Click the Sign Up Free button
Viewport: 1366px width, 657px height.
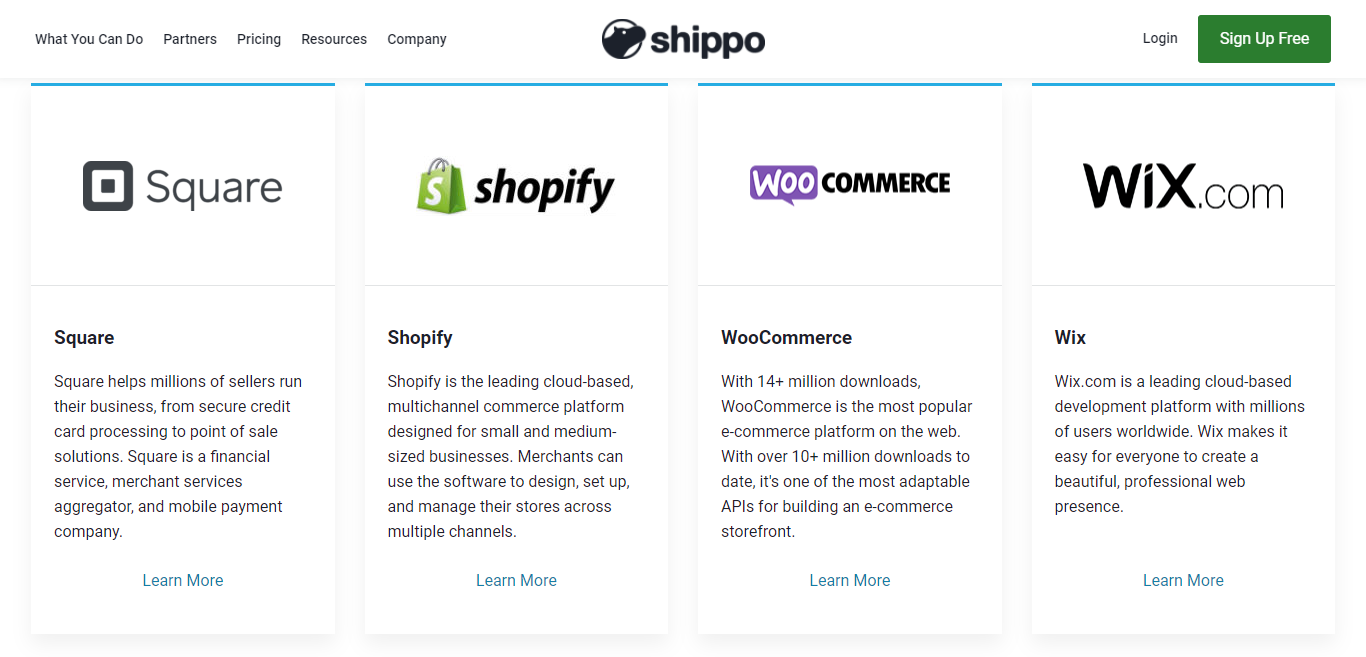pos(1264,39)
